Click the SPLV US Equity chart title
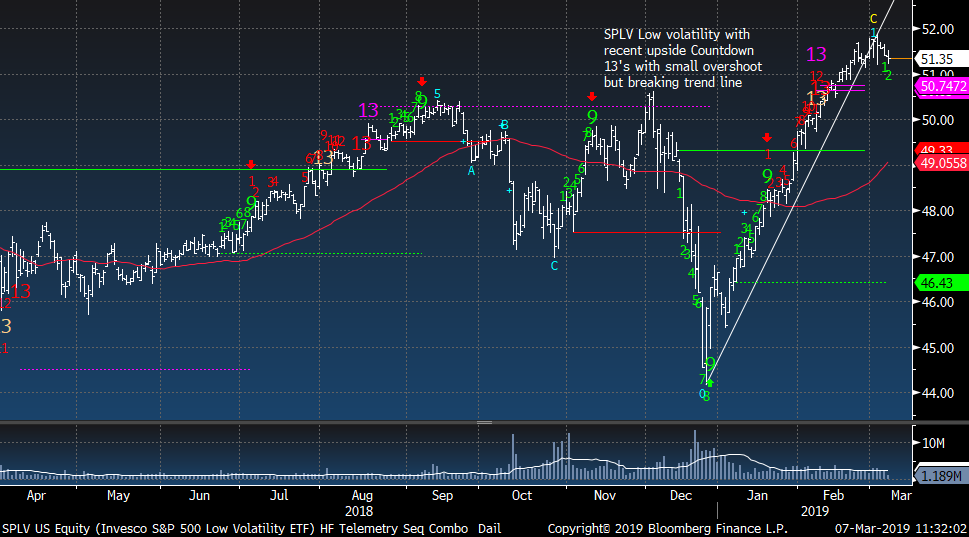Image resolution: width=969 pixels, height=537 pixels. point(252,529)
